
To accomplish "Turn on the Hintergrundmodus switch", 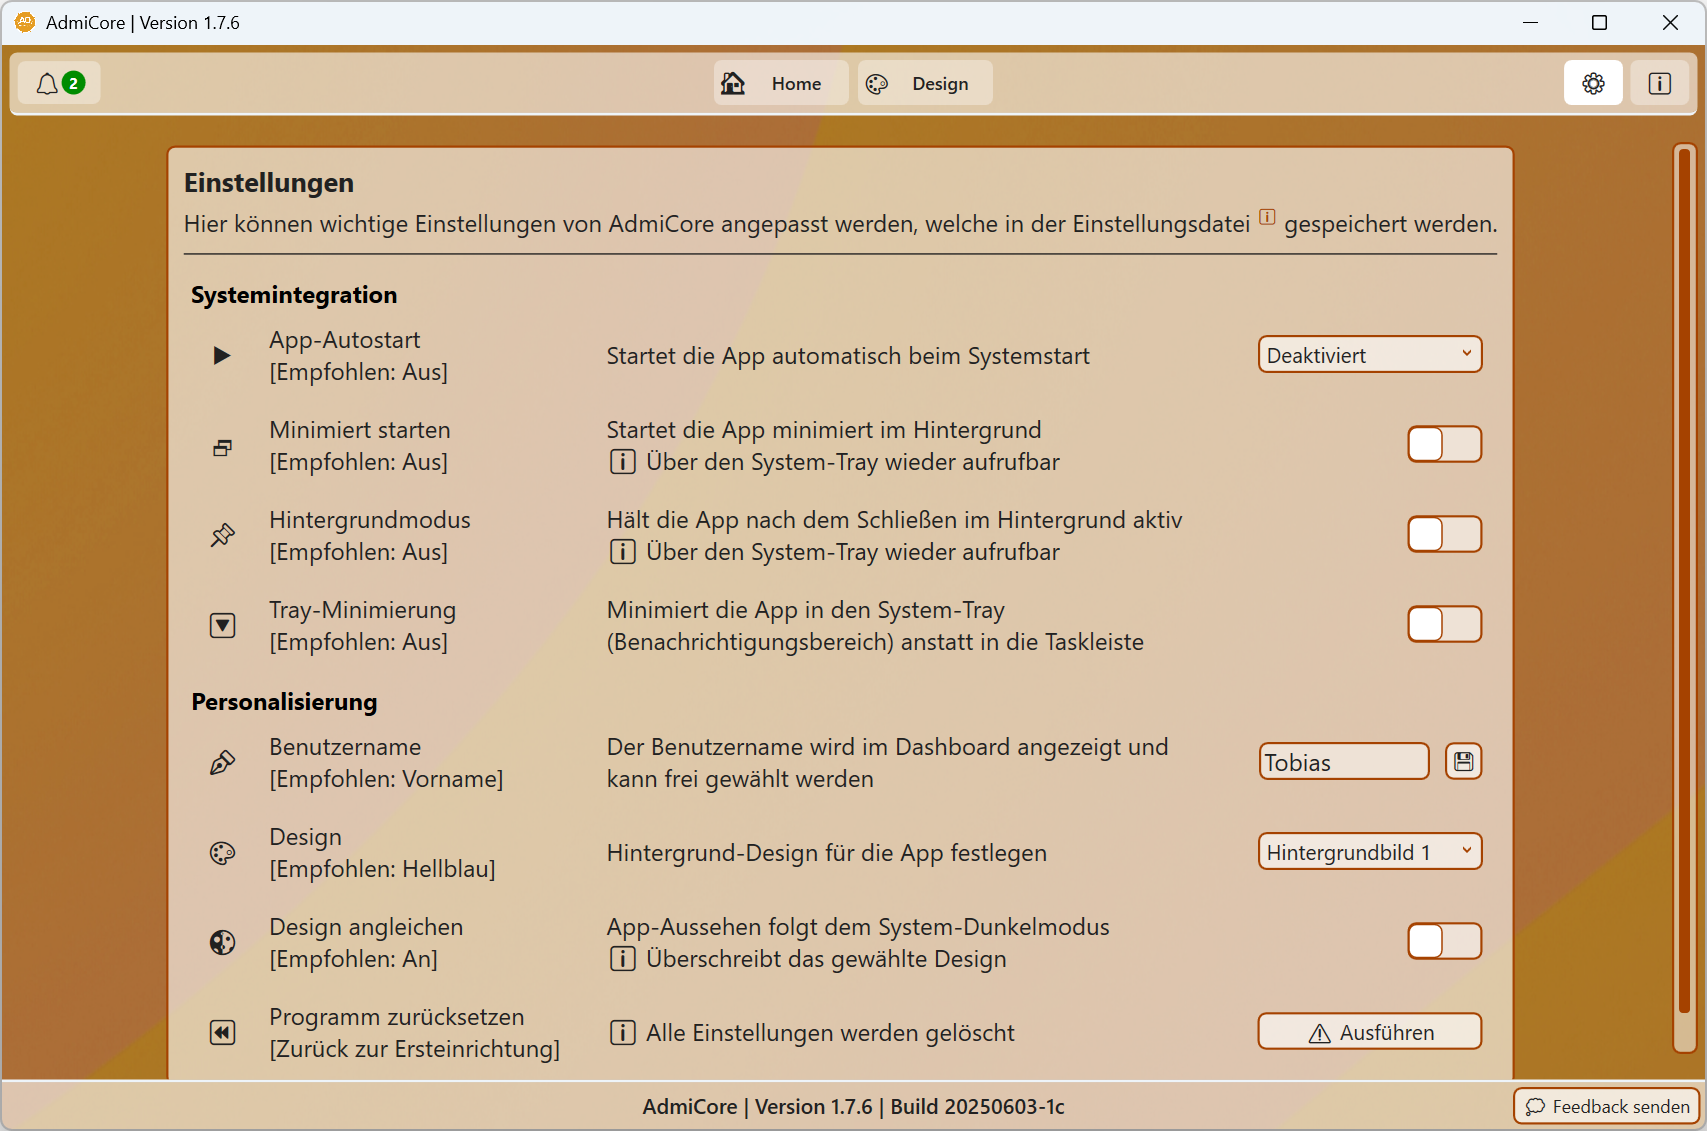I will point(1444,535).
